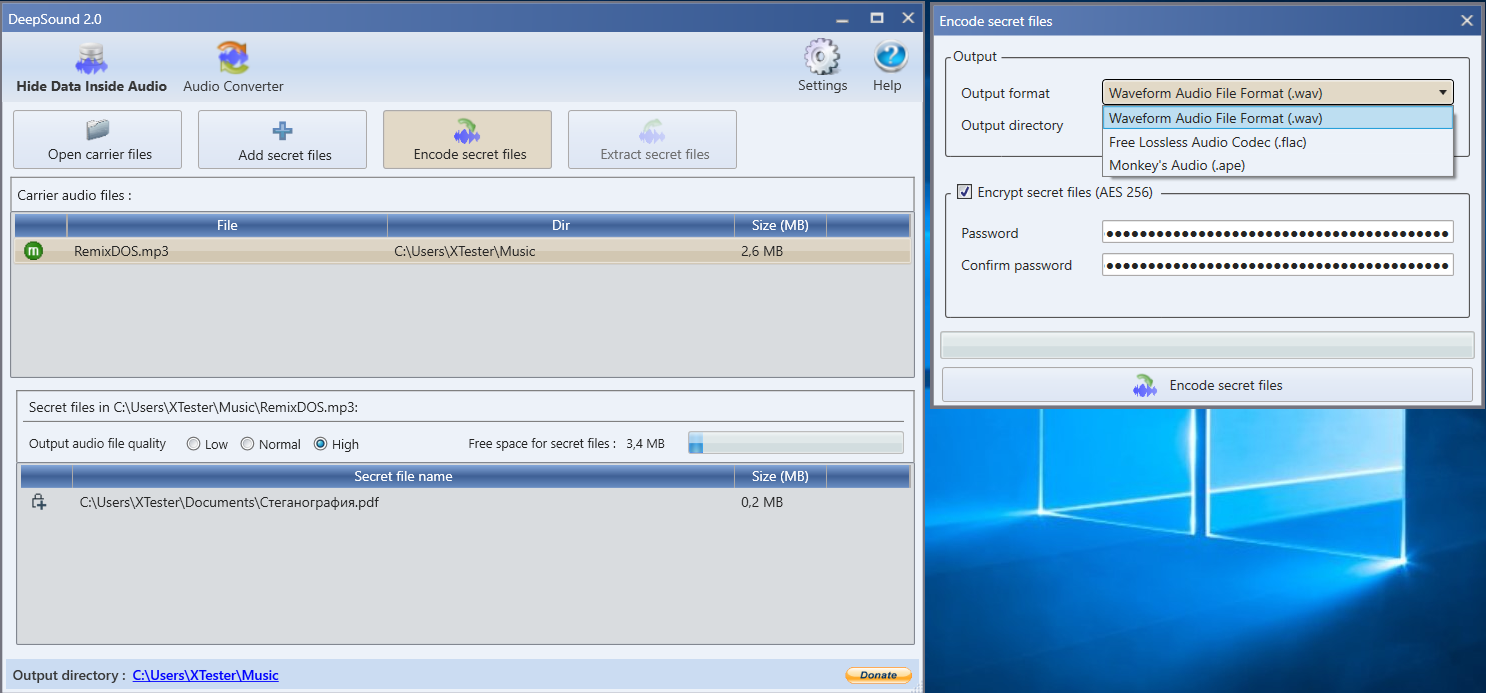Open the C:\Users\XTester\Music output directory link
This screenshot has height=693, width=1486.
(x=205, y=675)
